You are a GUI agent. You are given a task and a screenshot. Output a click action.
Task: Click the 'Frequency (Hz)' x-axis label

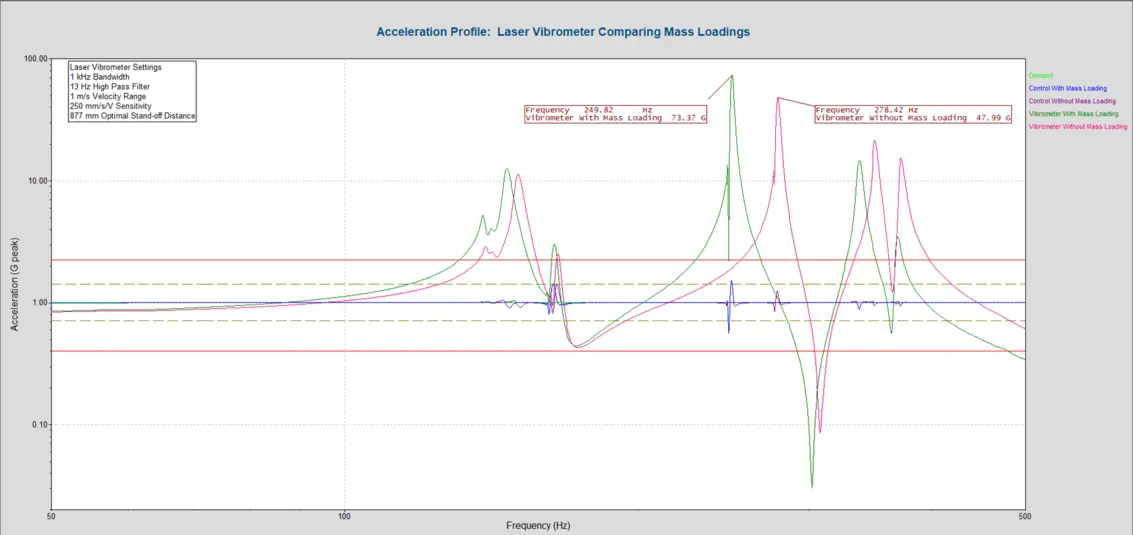tap(538, 525)
